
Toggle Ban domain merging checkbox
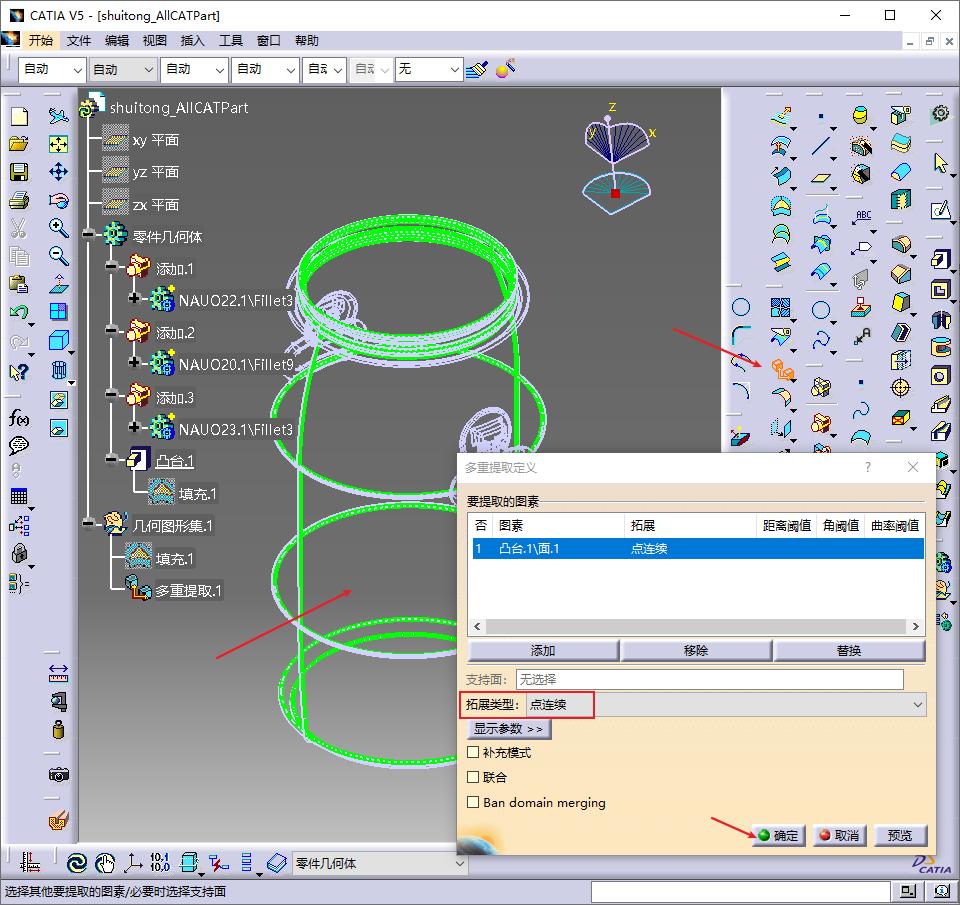point(473,802)
